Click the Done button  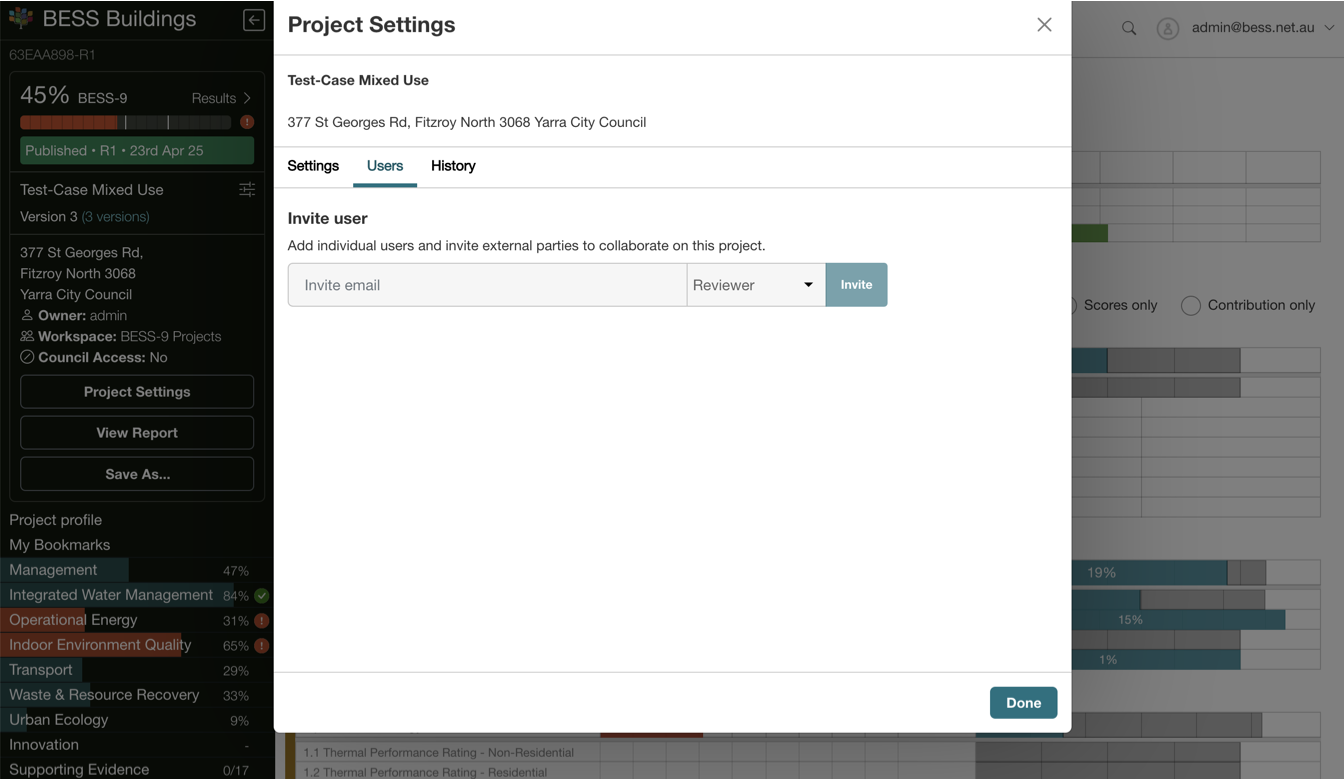[1023, 703]
